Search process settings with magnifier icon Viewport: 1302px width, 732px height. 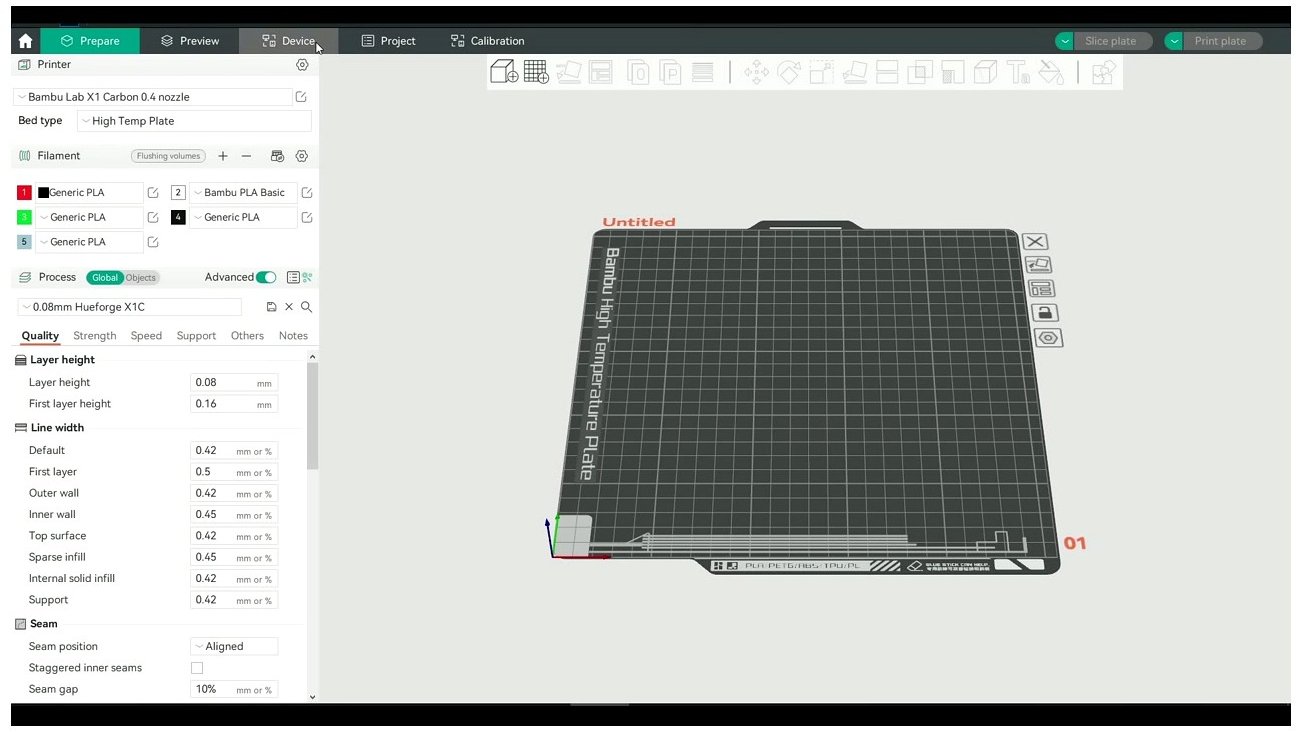pos(307,307)
